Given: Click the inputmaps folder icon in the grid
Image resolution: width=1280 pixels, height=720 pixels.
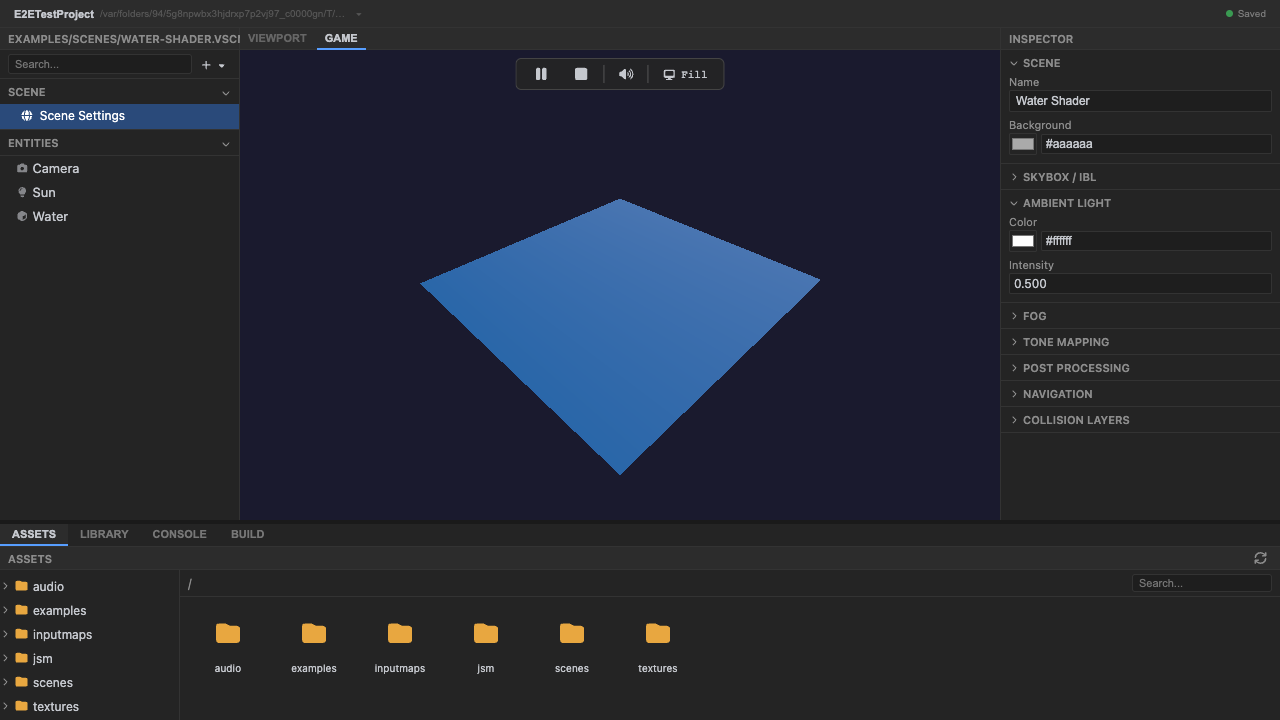Looking at the screenshot, I should (x=400, y=633).
